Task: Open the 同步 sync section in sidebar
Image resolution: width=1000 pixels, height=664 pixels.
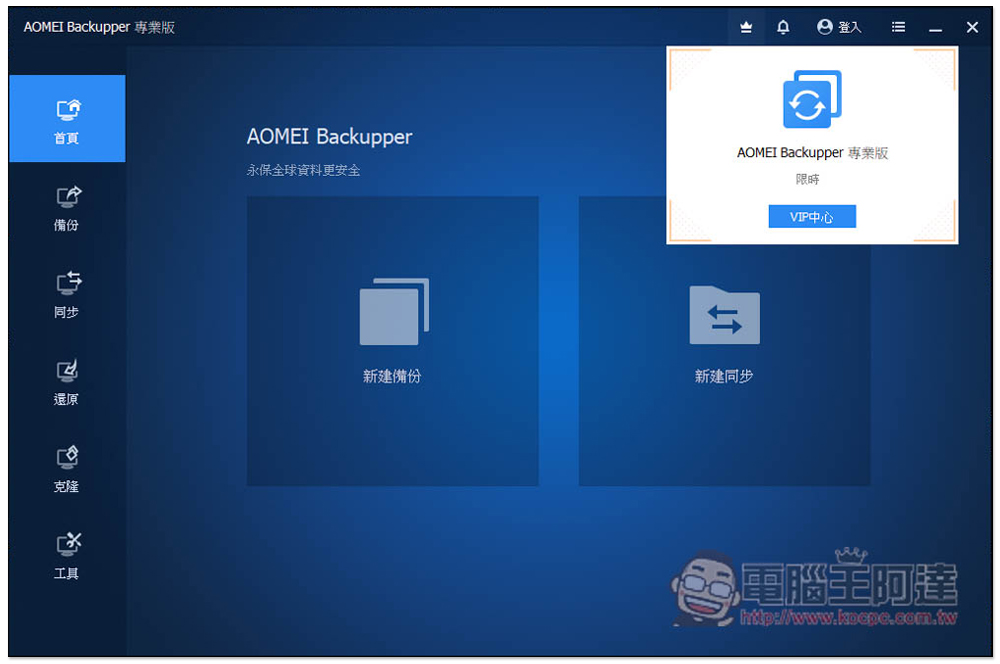Action: click(x=67, y=294)
